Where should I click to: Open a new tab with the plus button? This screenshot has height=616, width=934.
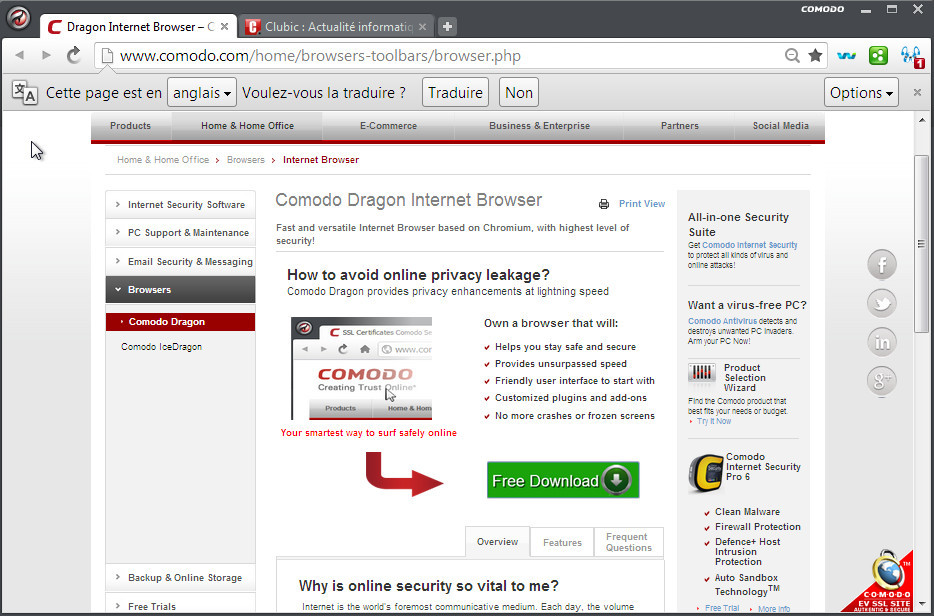point(447,26)
